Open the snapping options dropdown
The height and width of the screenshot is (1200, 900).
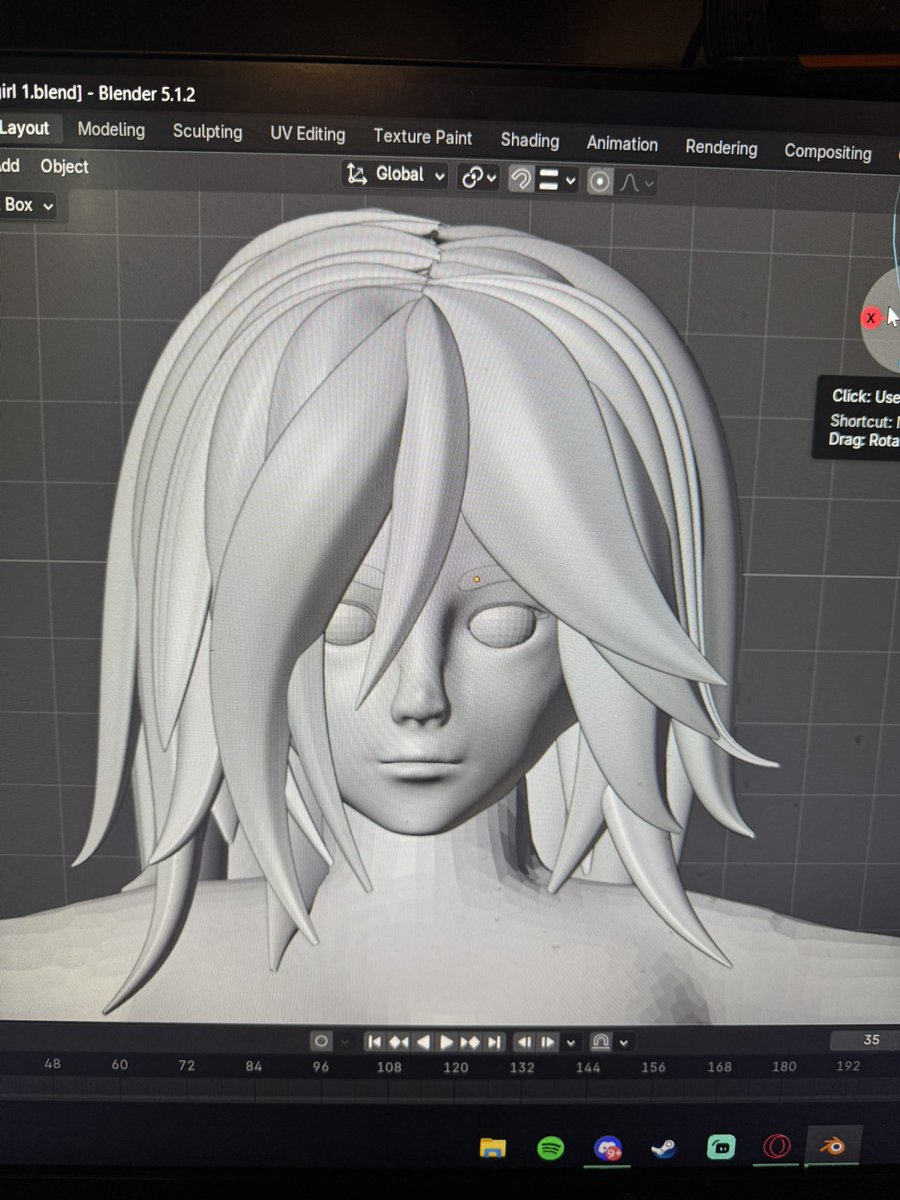558,181
